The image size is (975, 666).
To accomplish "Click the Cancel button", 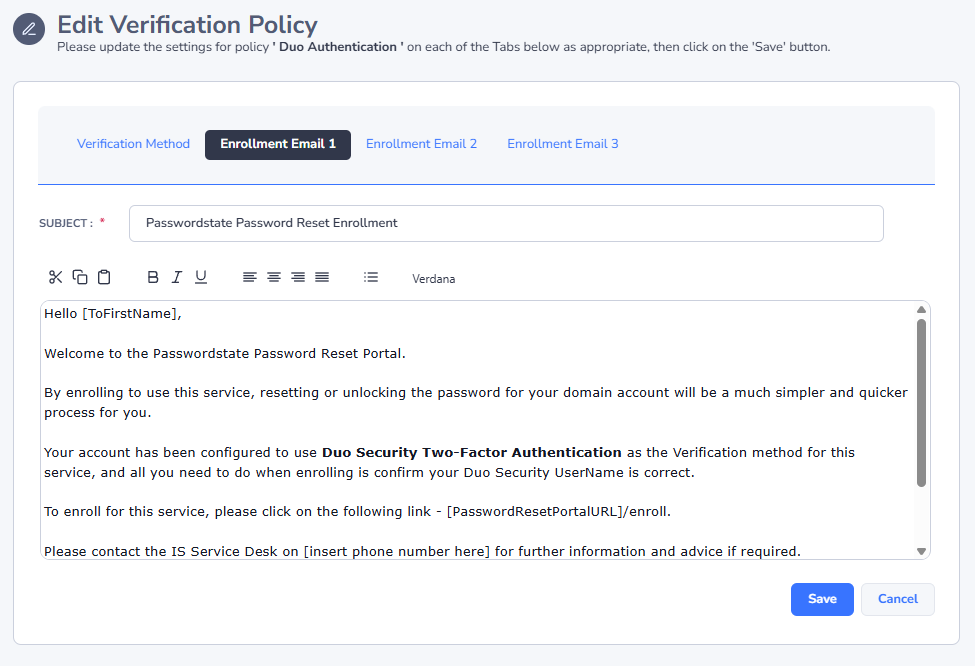I will [897, 599].
